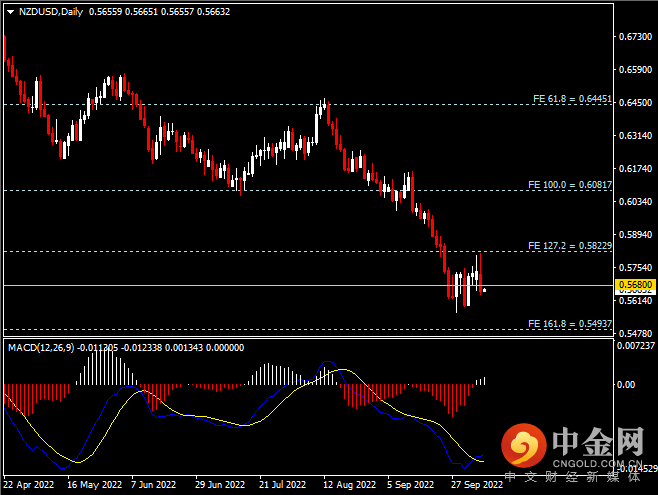Click the MACD(12,26,9) indicator label
Screen dimensions: 658x495
pos(41,347)
